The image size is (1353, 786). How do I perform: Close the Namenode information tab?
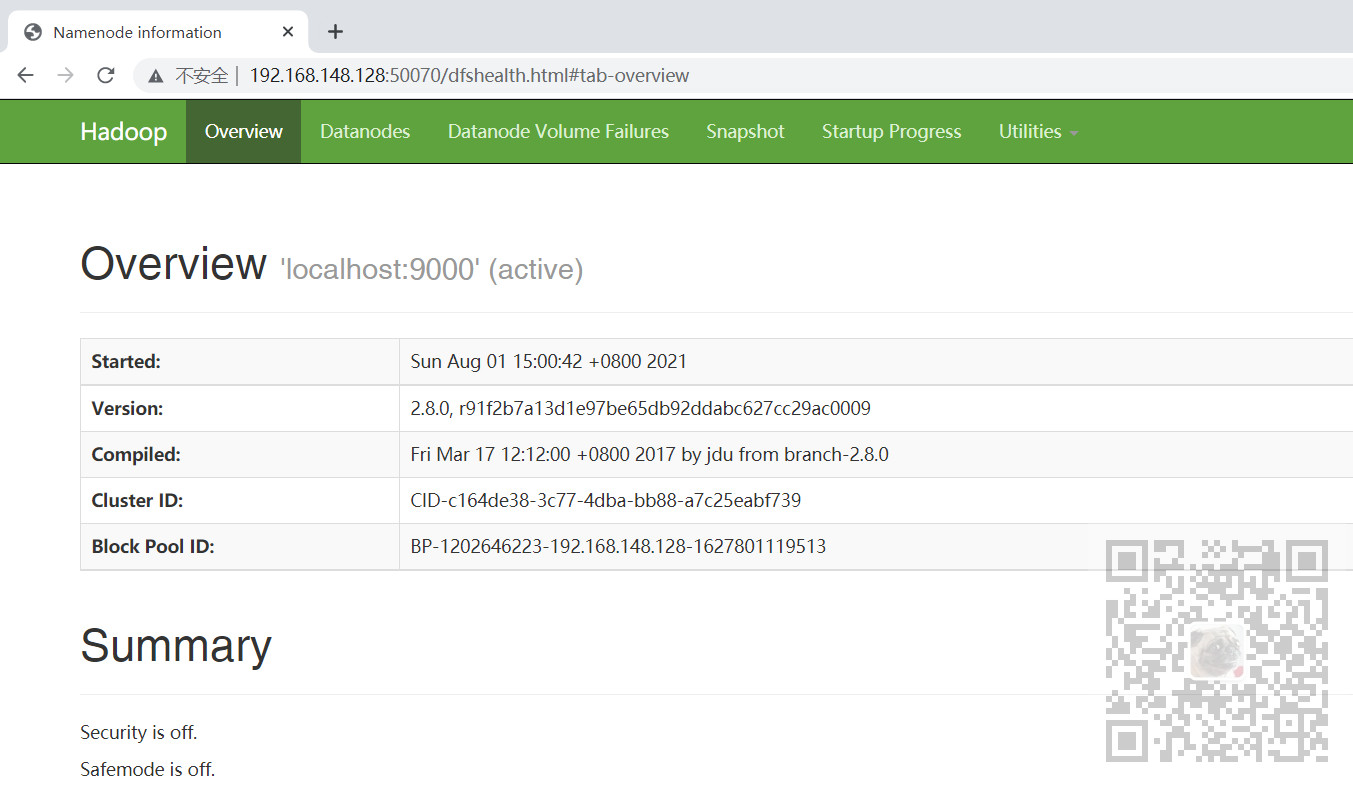click(288, 32)
